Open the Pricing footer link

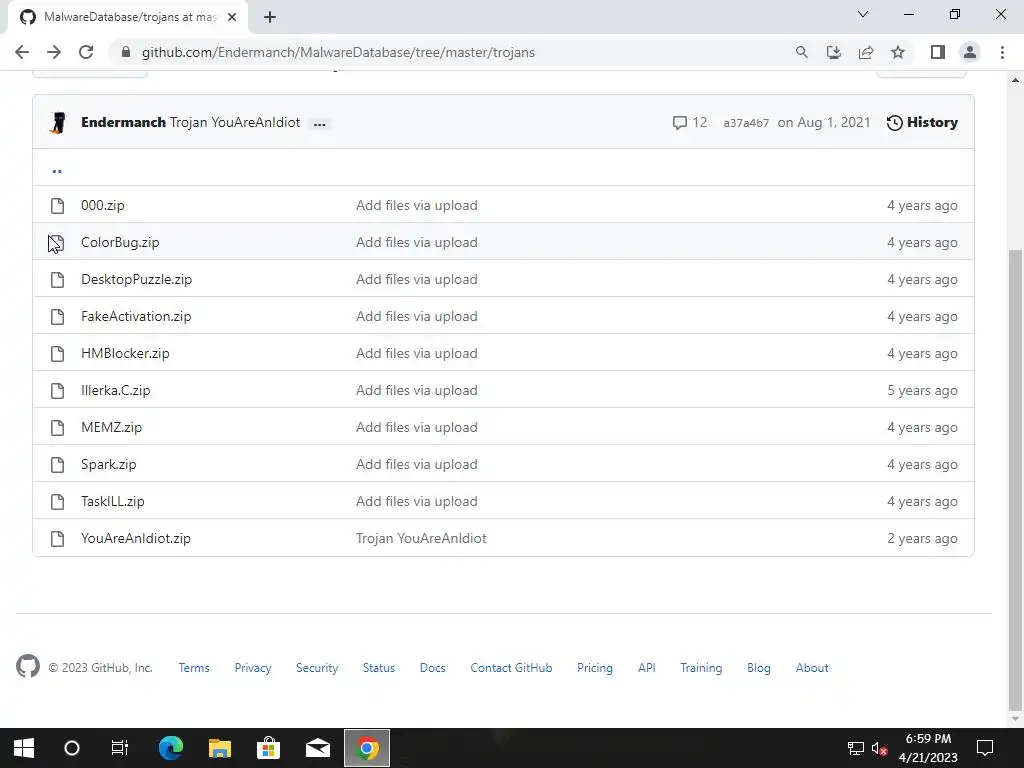point(595,667)
